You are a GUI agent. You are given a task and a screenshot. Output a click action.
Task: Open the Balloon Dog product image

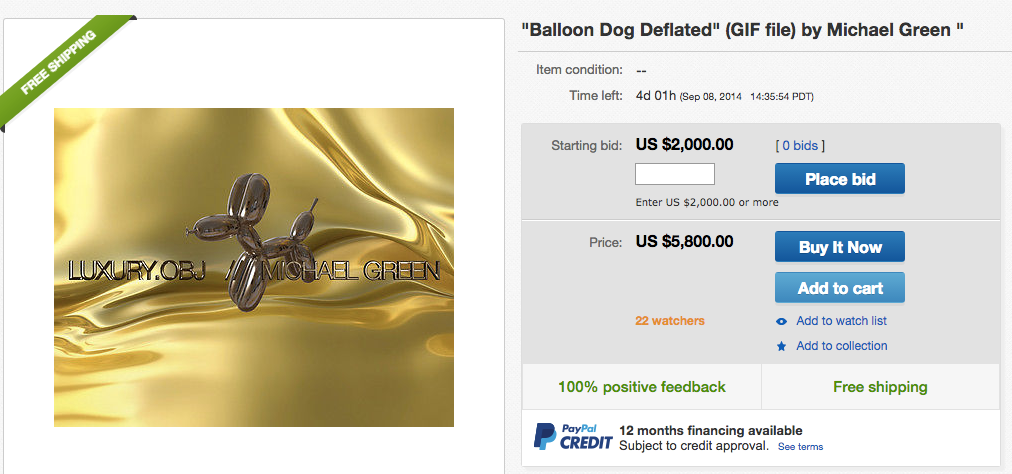click(254, 267)
